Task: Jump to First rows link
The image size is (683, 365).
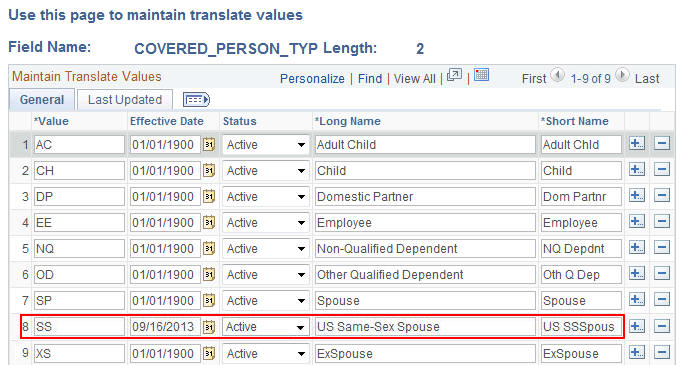Action: [x=534, y=79]
